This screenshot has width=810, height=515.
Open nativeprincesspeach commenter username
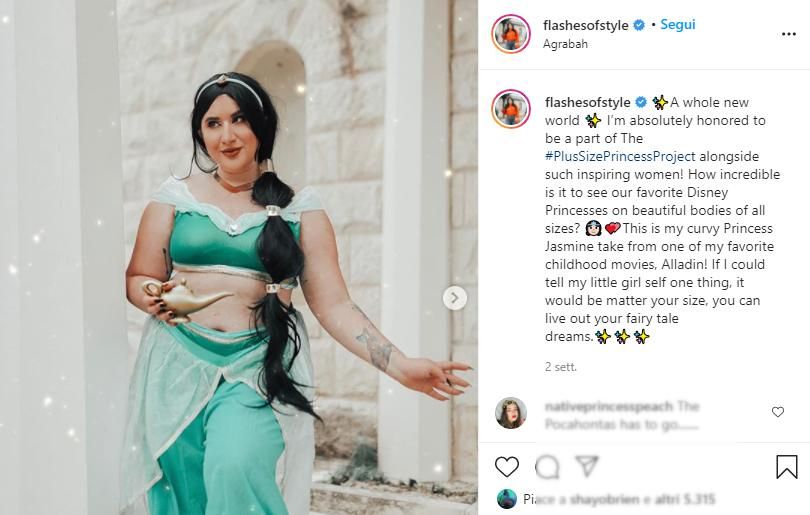(609, 407)
